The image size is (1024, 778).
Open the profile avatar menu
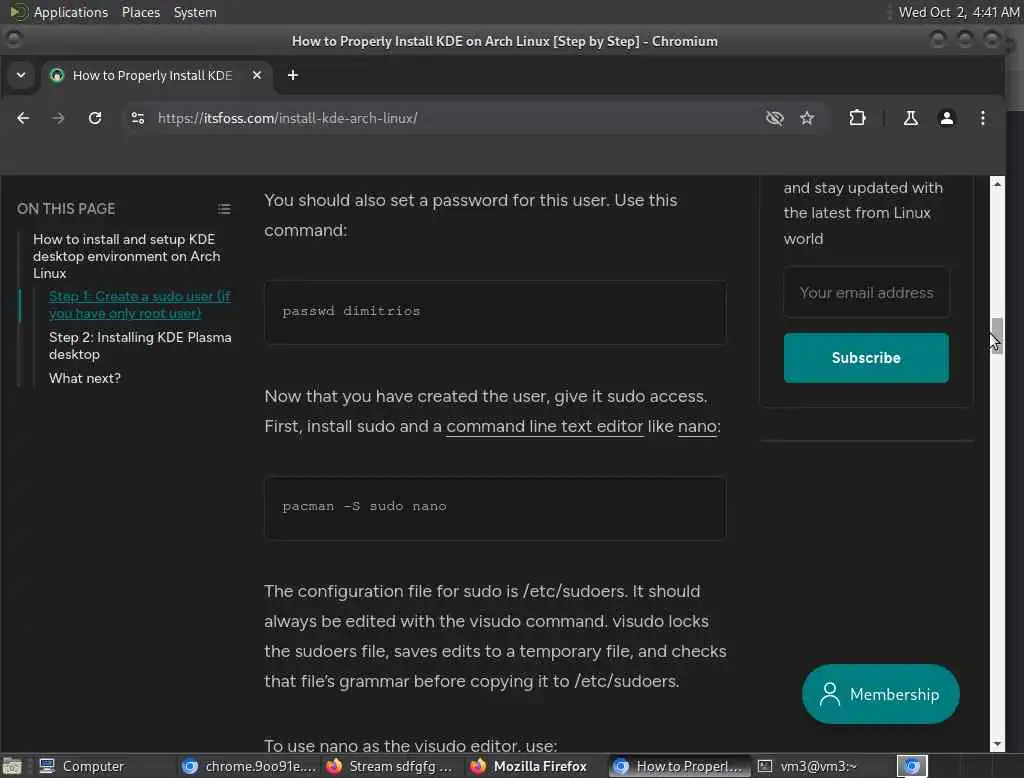click(x=946, y=118)
